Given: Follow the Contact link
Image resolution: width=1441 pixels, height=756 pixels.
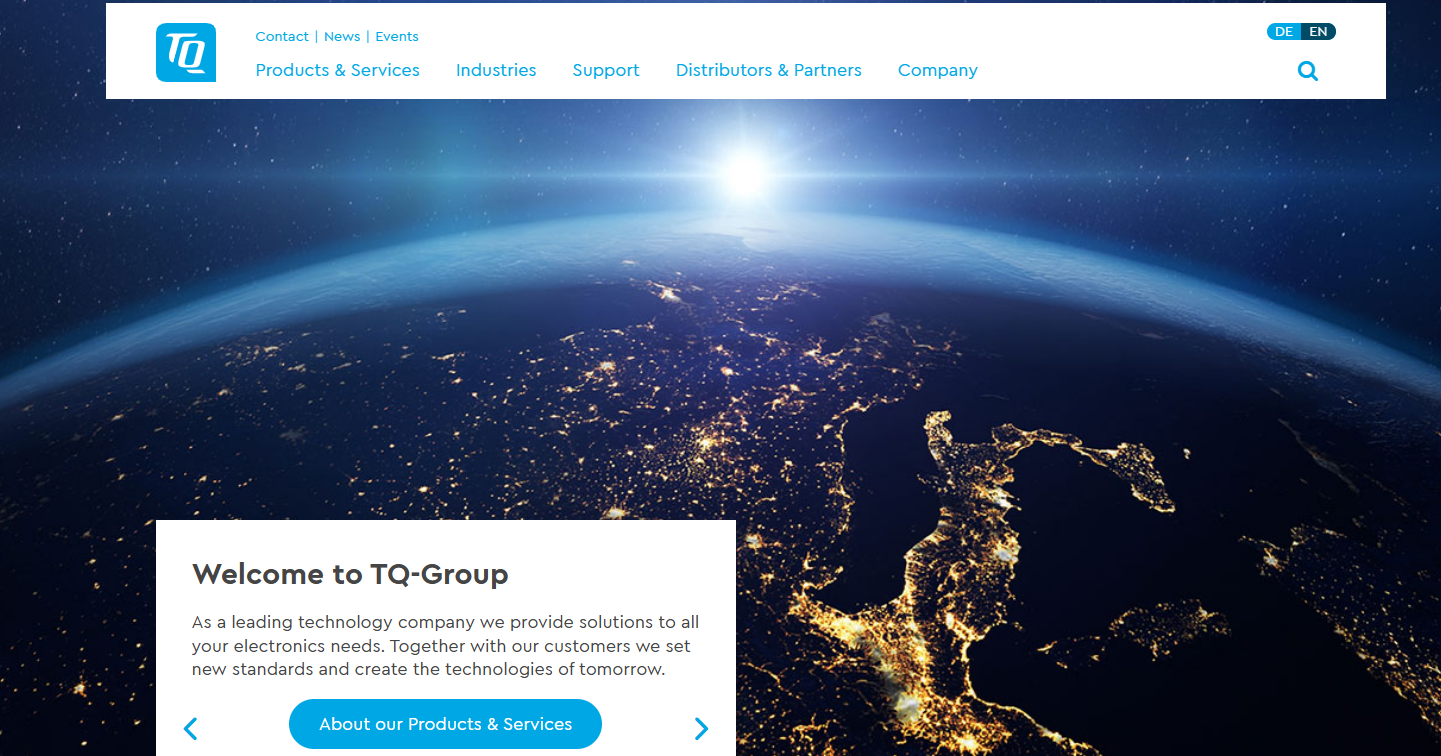Looking at the screenshot, I should (x=282, y=37).
